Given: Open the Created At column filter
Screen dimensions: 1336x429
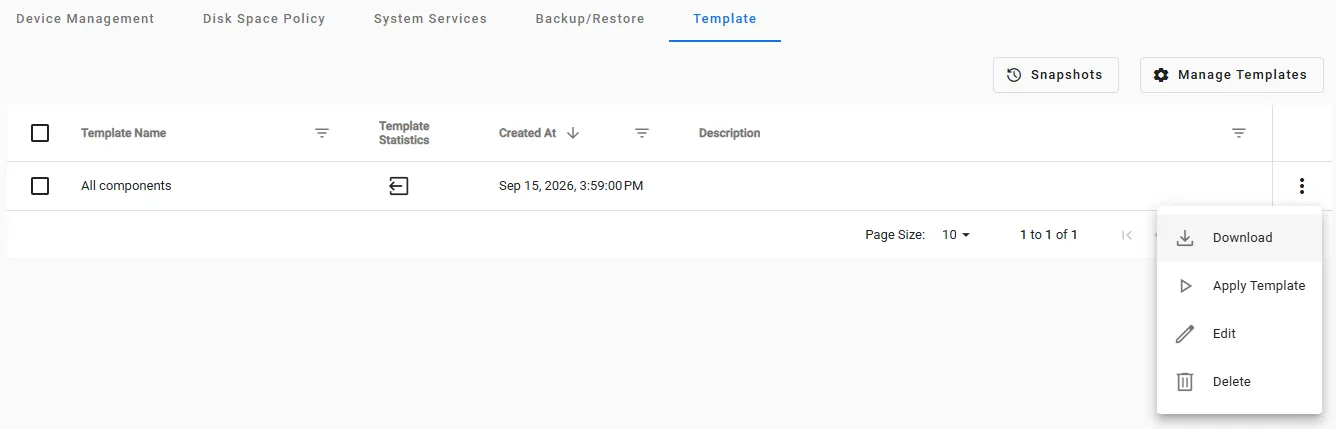Looking at the screenshot, I should (x=642, y=133).
